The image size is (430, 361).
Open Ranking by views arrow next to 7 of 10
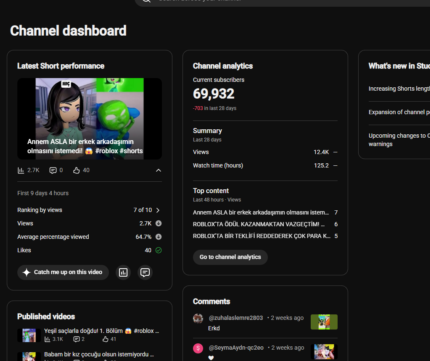click(158, 210)
